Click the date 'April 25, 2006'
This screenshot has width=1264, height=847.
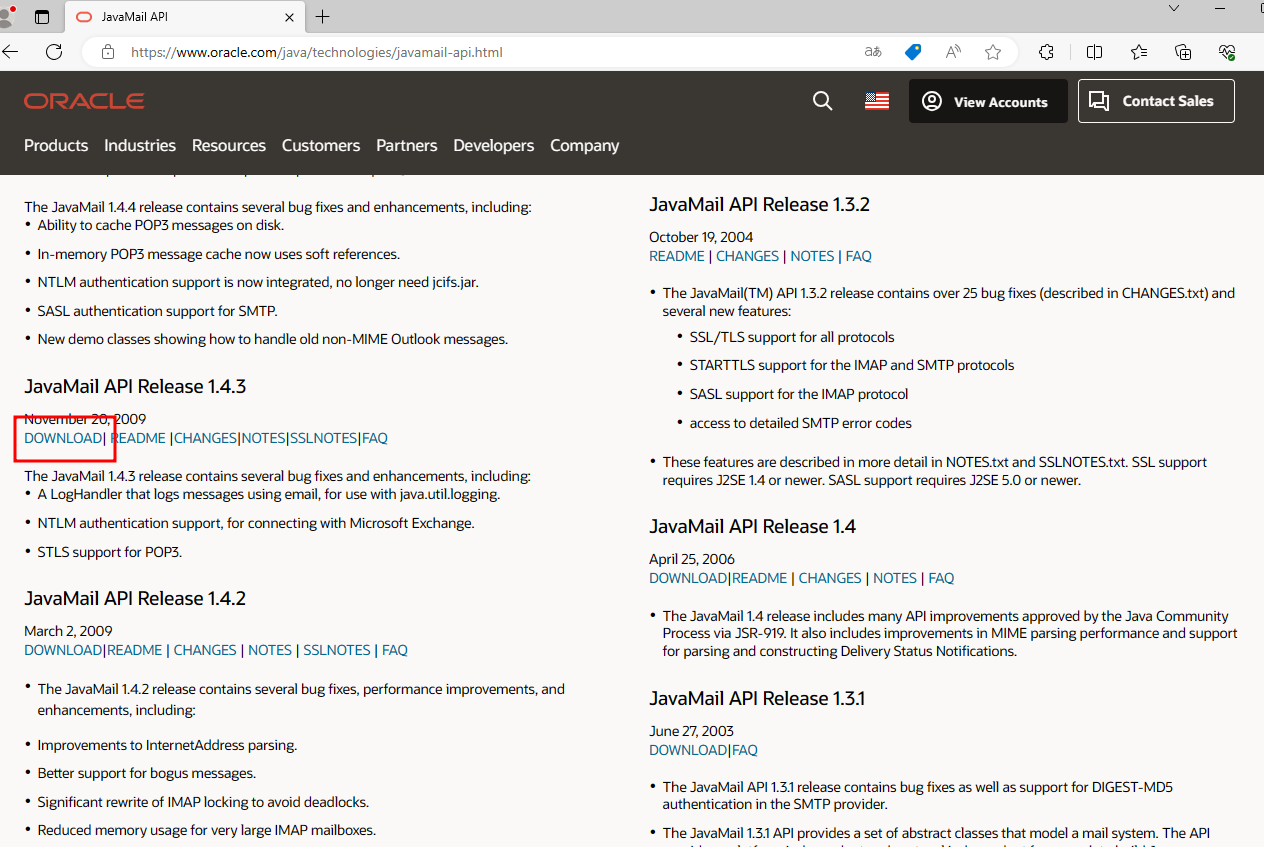point(692,559)
